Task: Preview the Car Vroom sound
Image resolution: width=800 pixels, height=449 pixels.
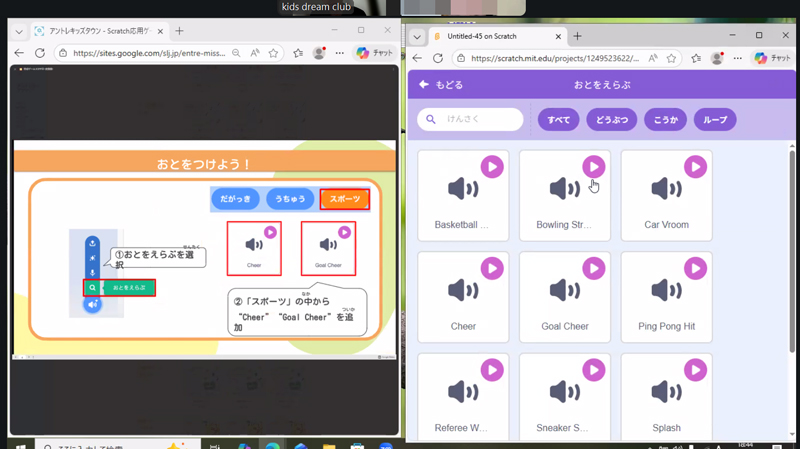Action: point(695,167)
